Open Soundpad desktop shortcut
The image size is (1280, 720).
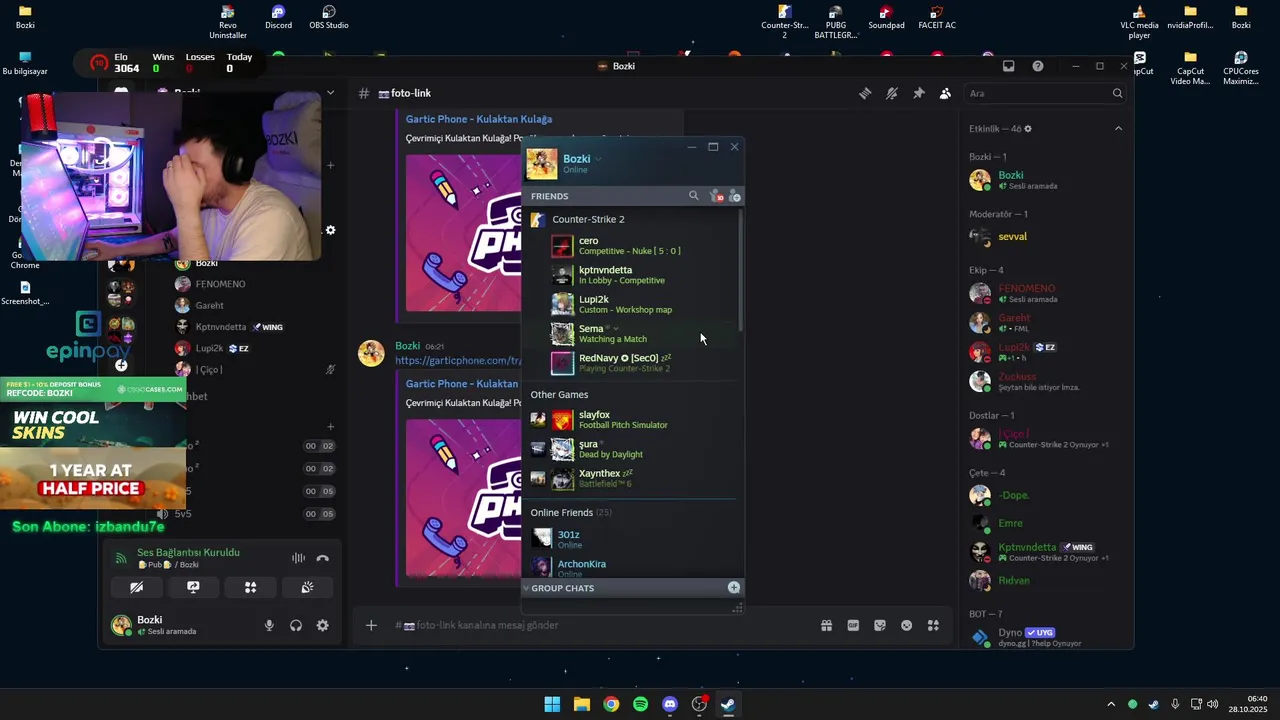[x=886, y=17]
